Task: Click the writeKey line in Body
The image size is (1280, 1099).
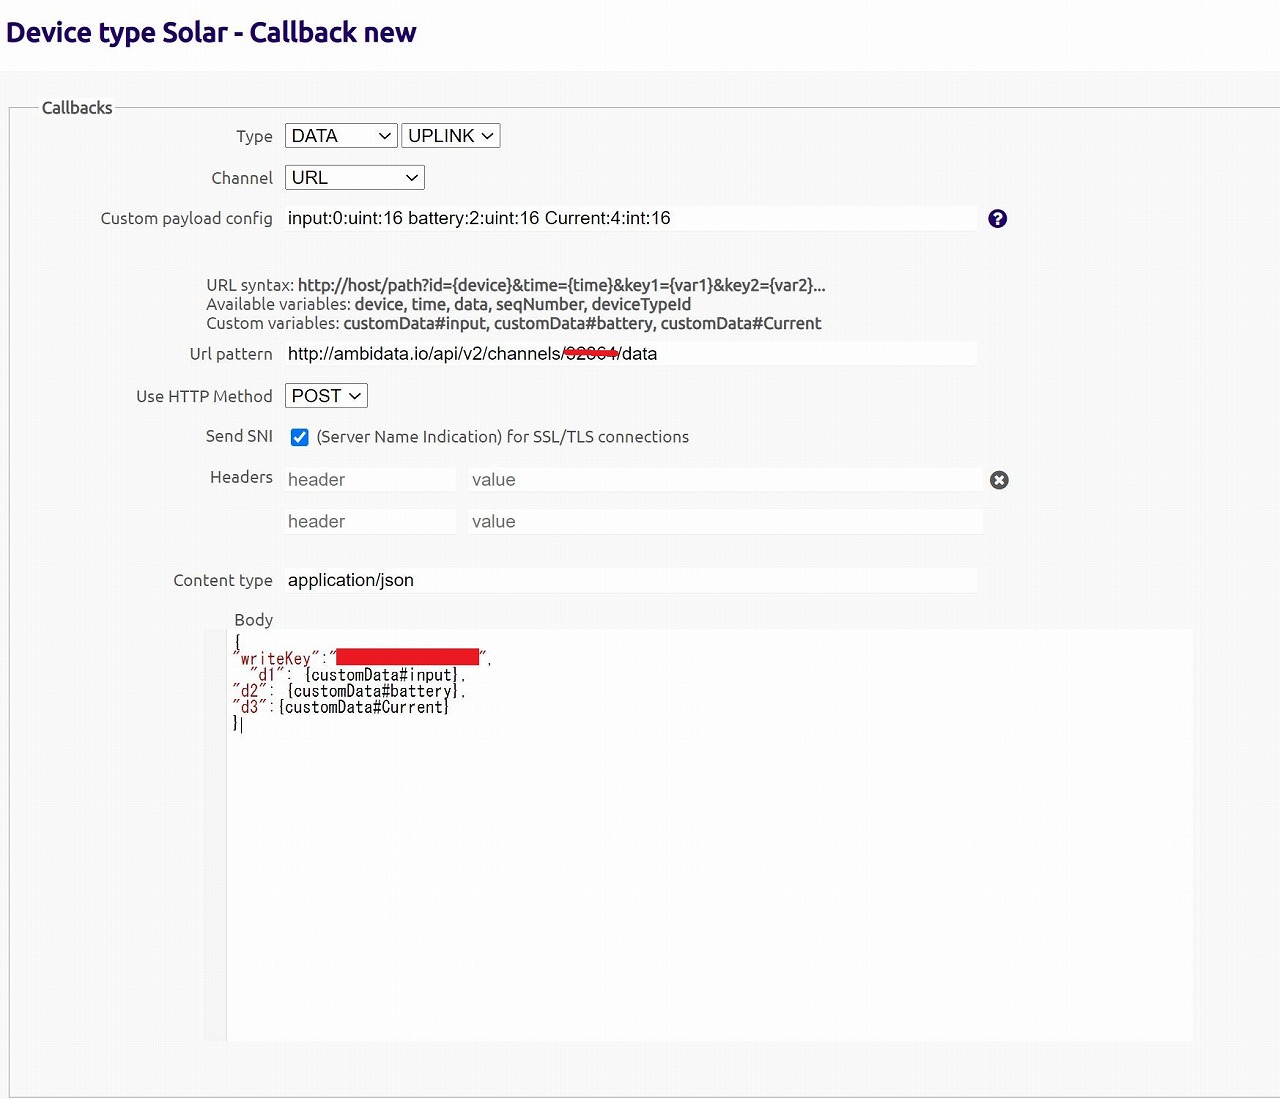Action: (x=280, y=659)
